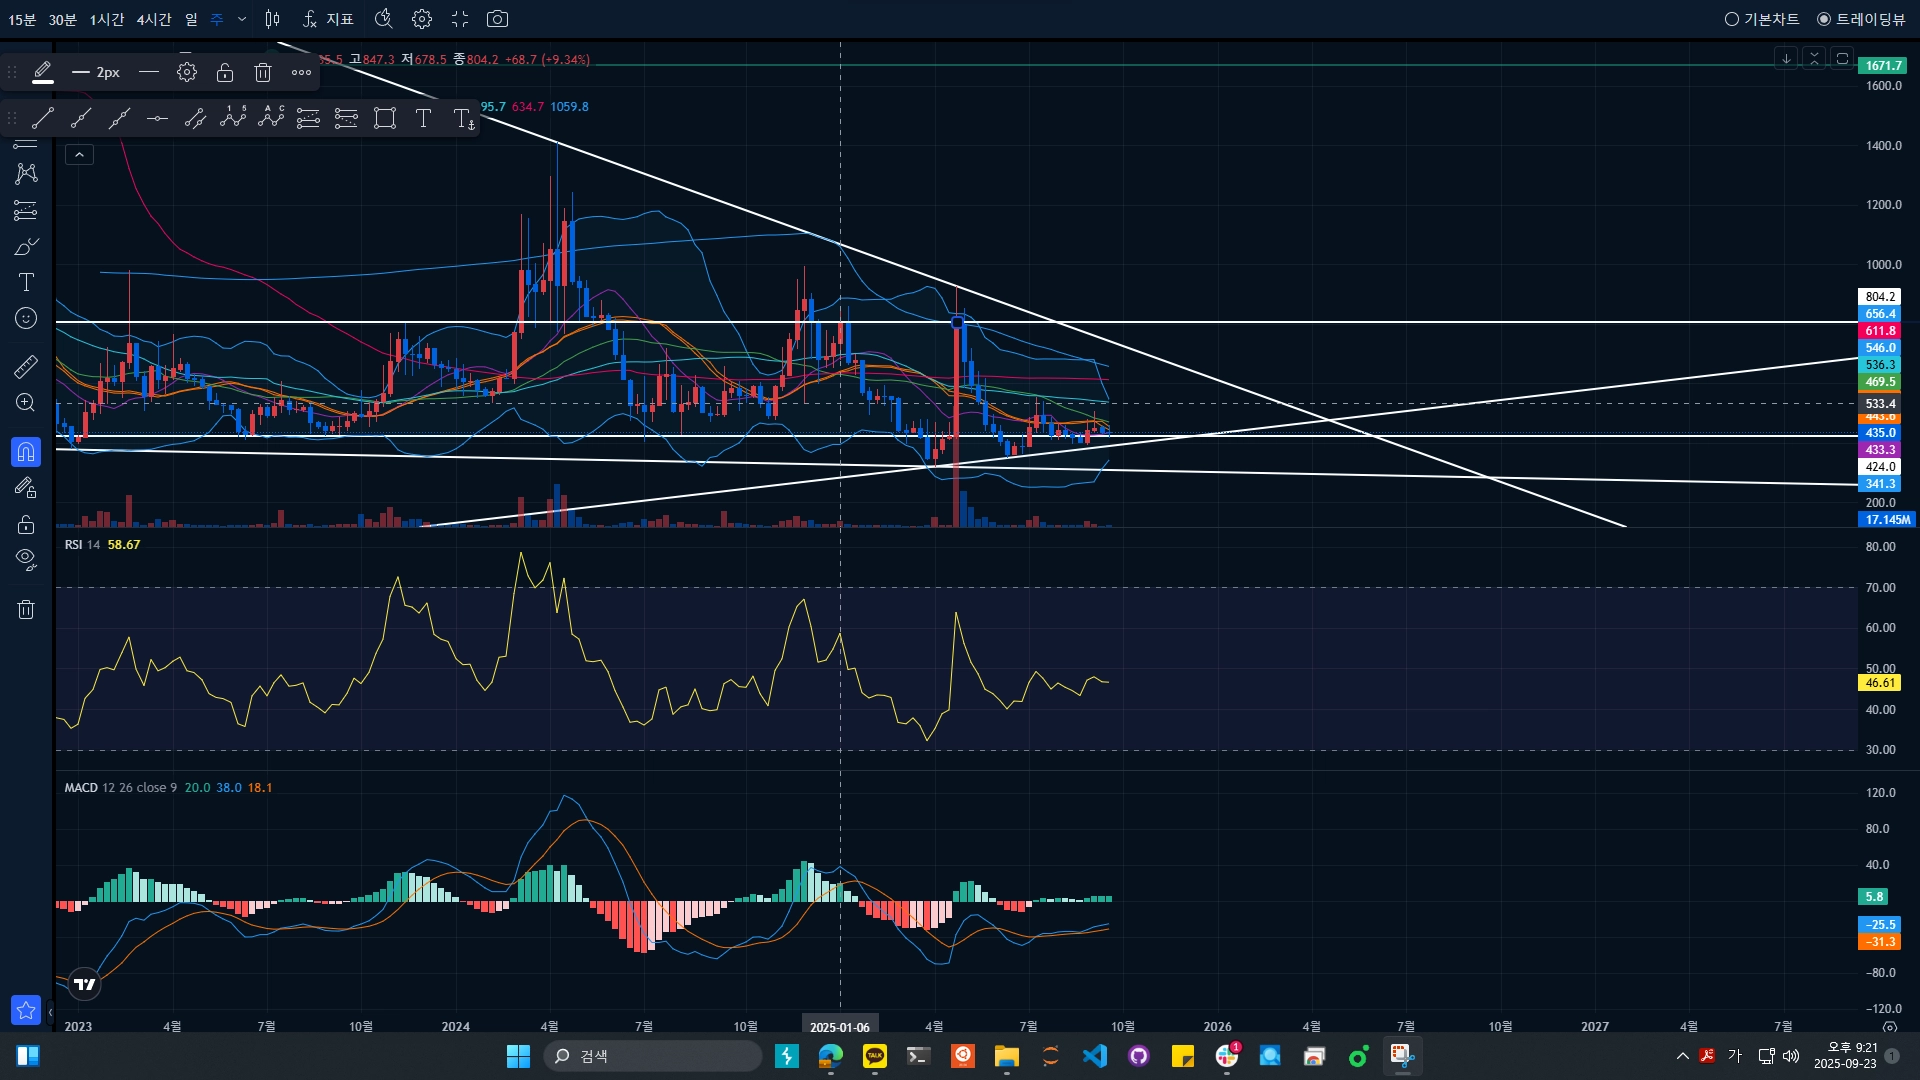Change line color with the pencil swatch
The width and height of the screenshot is (1920, 1080).
point(42,72)
